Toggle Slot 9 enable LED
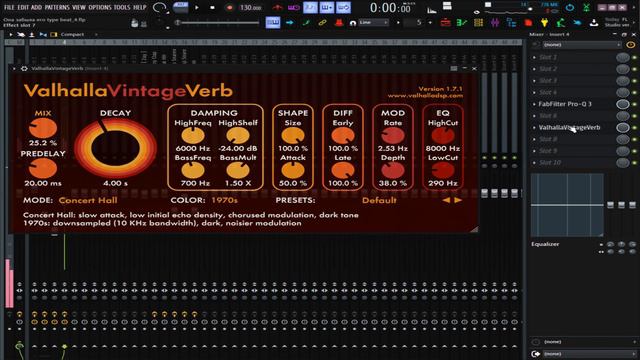 coord(634,151)
